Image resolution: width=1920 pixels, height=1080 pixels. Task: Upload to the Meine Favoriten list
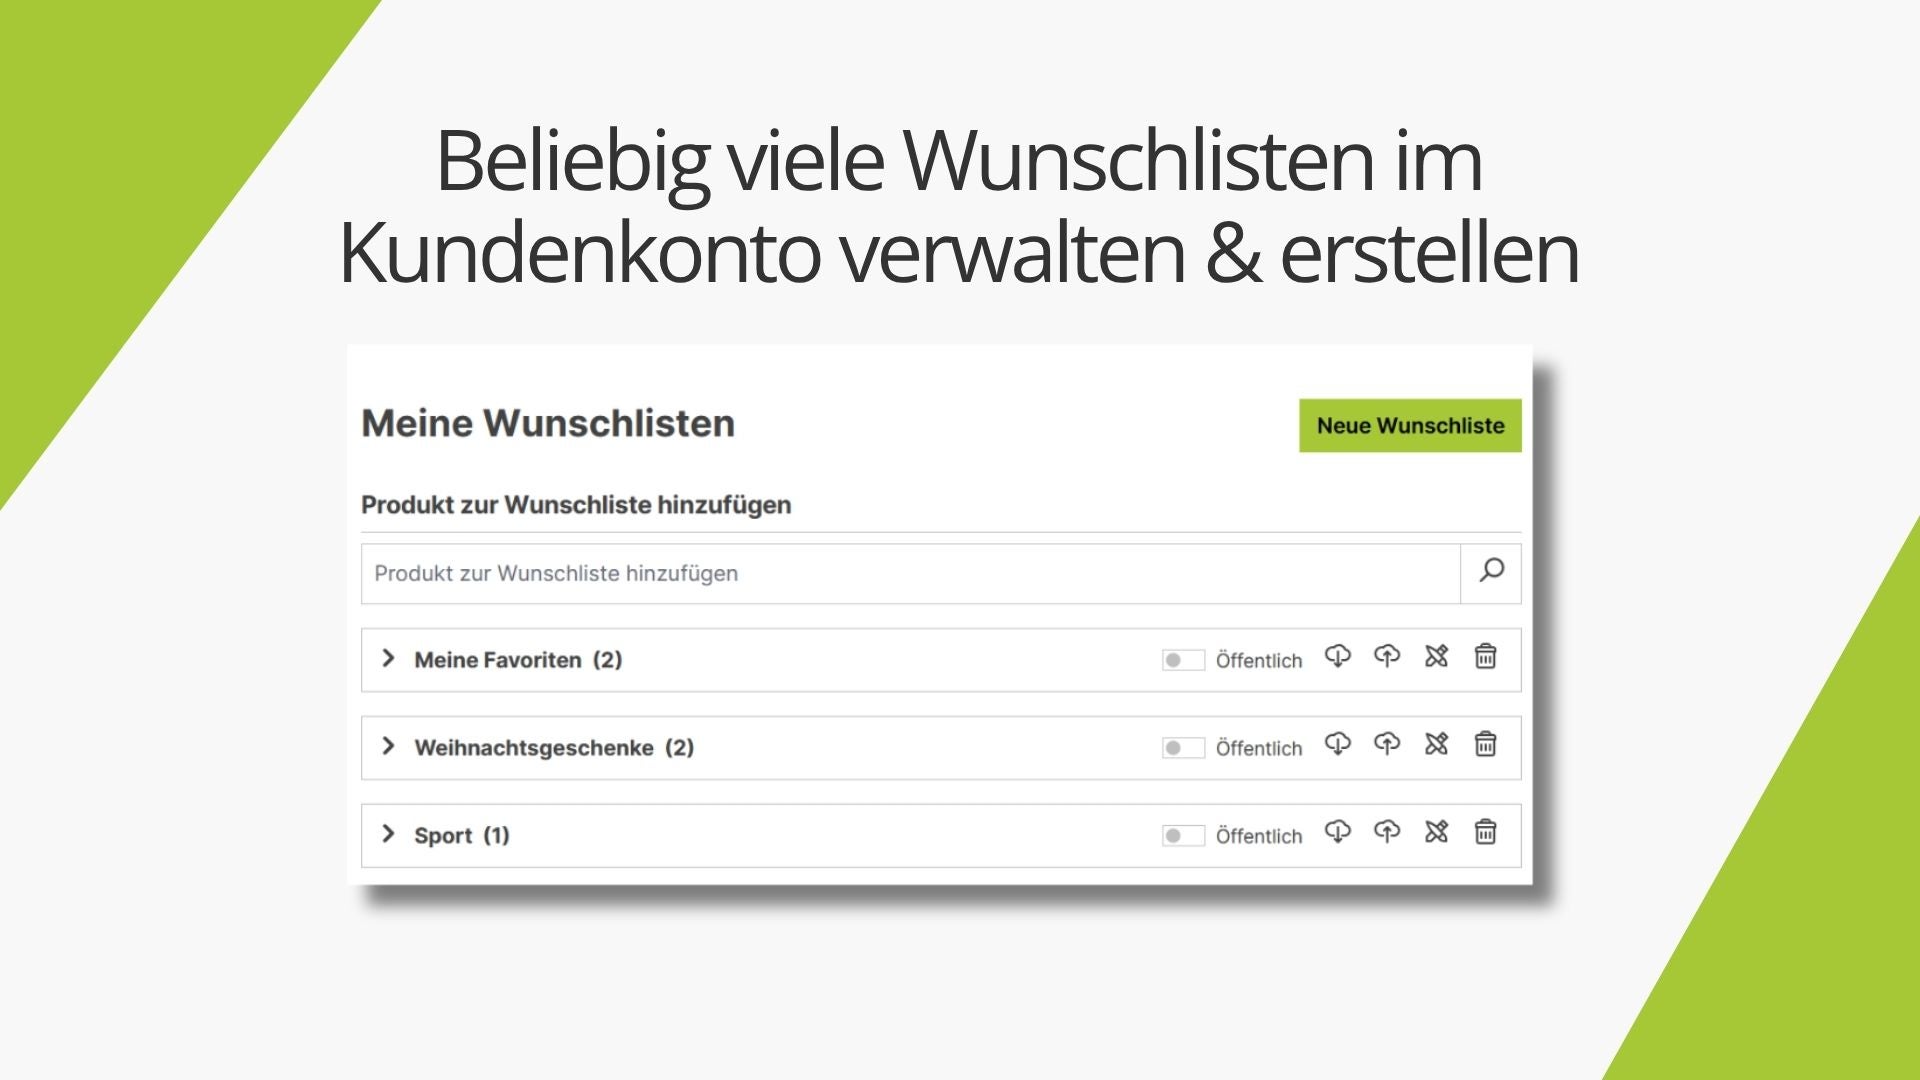(1387, 656)
